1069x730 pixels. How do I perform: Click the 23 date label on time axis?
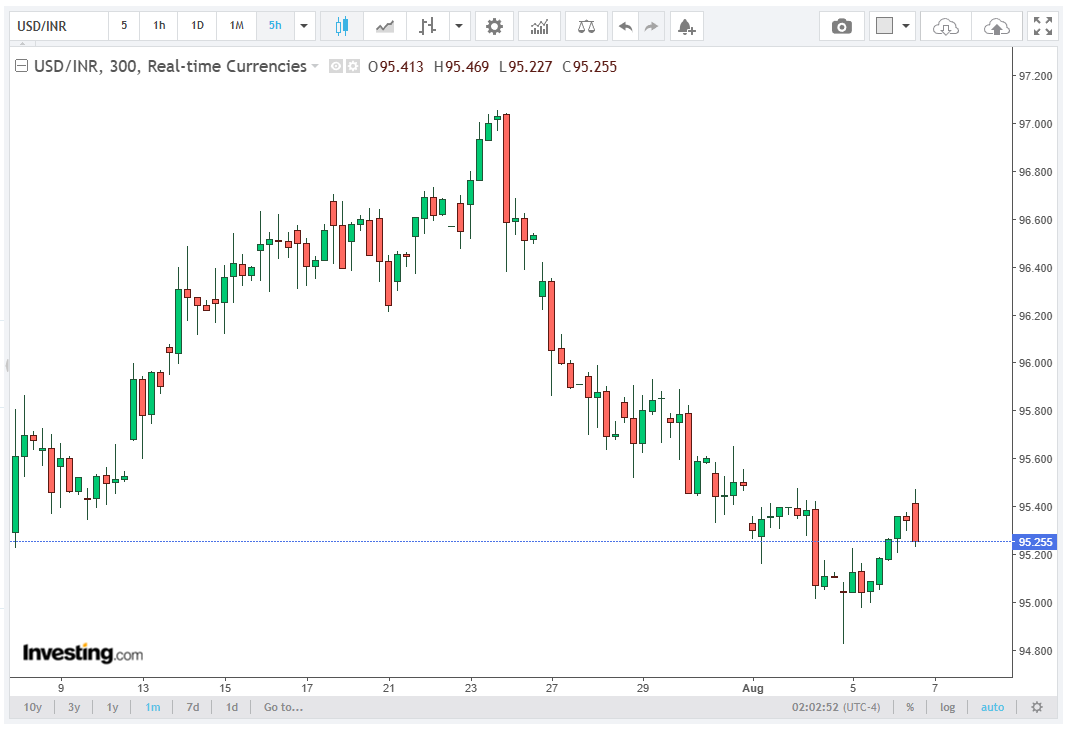tap(471, 688)
